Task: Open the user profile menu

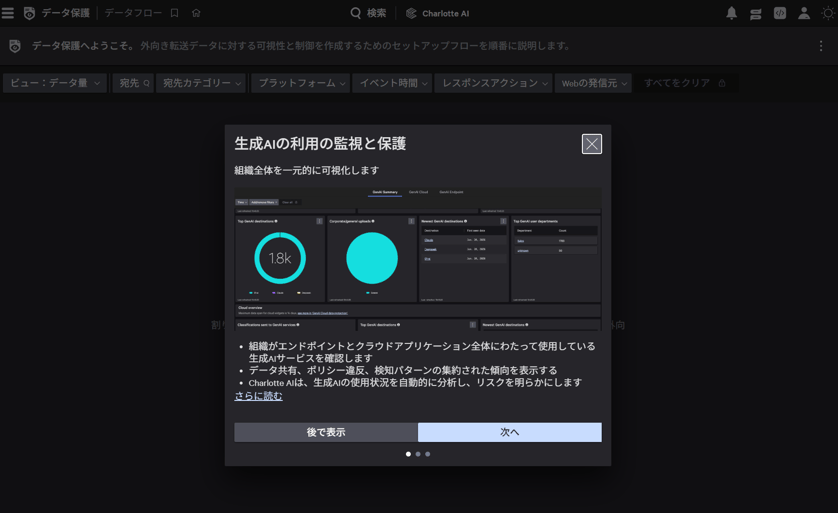Action: (x=804, y=13)
